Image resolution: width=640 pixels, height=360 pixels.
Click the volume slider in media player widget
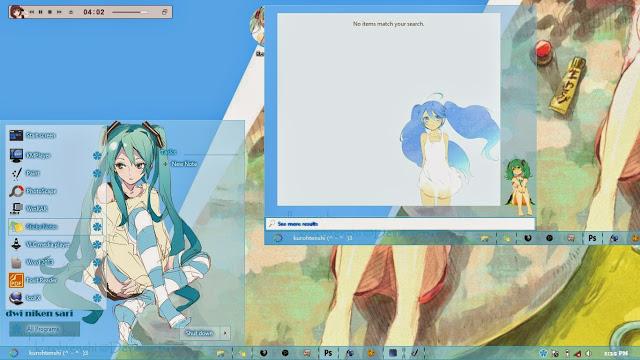tap(130, 12)
